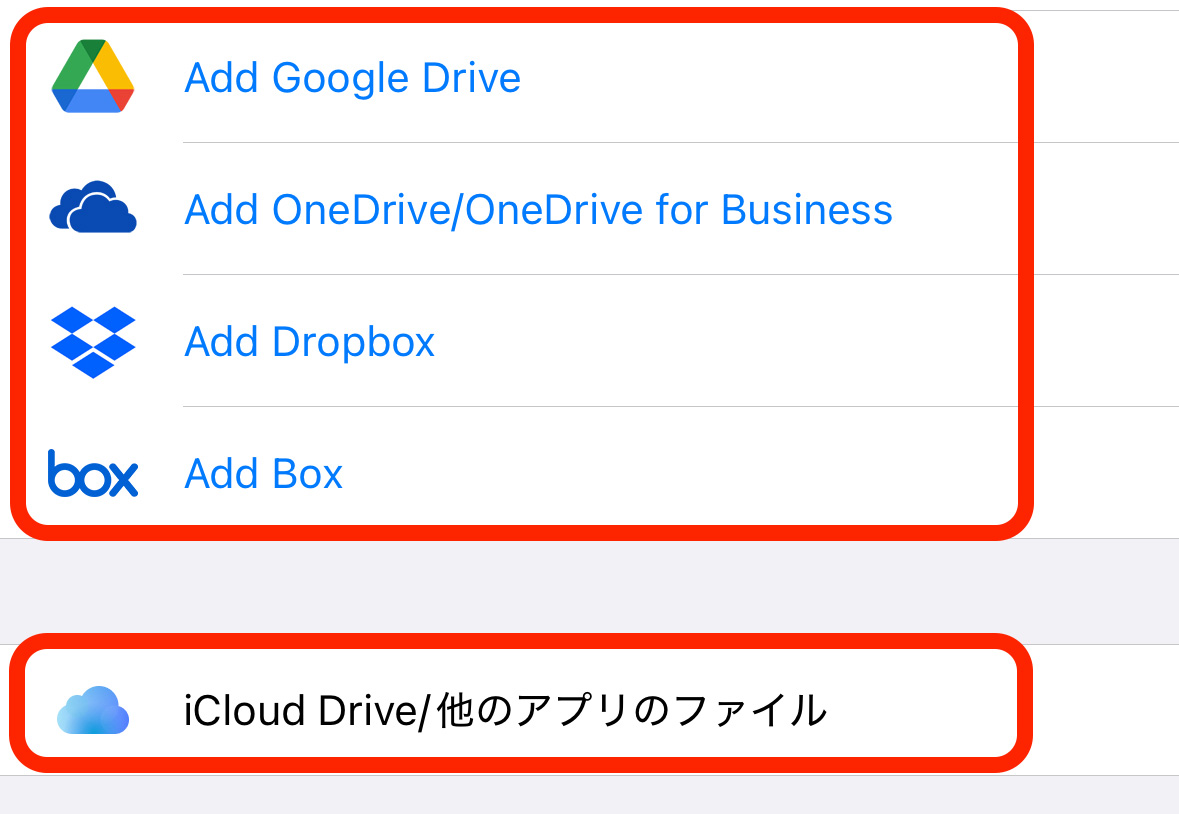Click the light blue iCloud Drive cloud icon
The width and height of the screenshot is (1179, 814).
[93, 710]
